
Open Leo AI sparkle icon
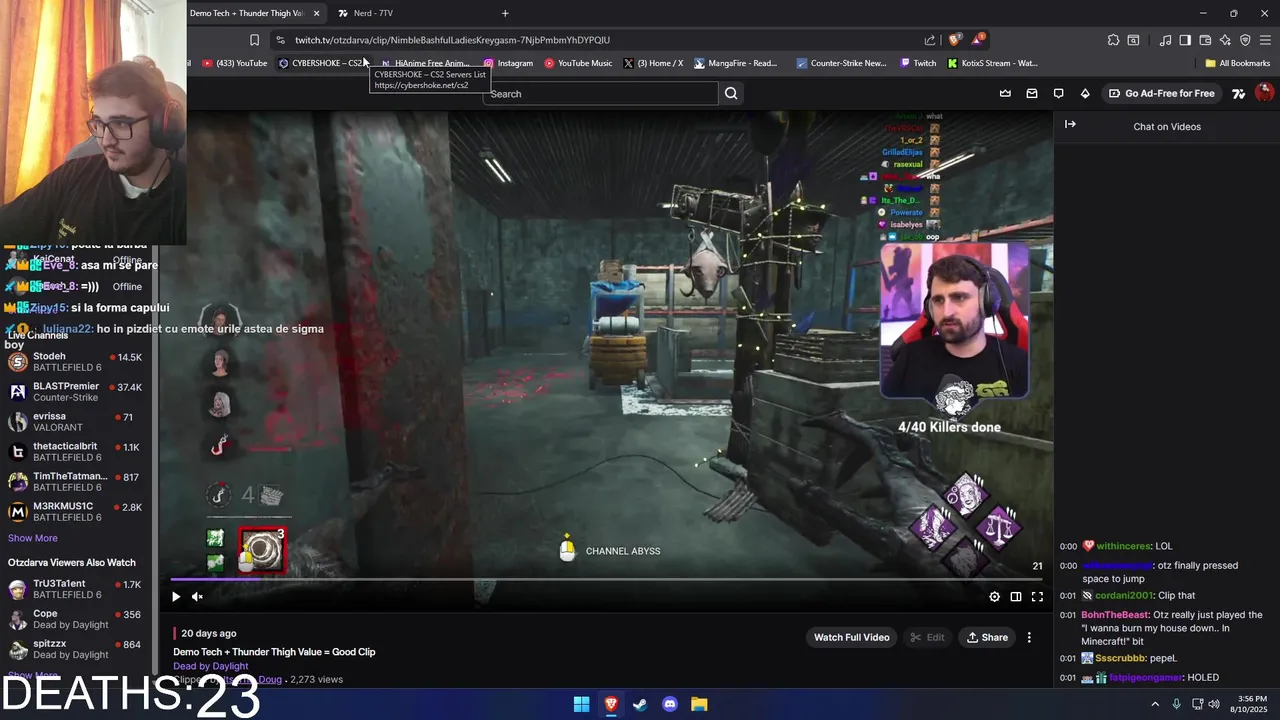[1225, 40]
